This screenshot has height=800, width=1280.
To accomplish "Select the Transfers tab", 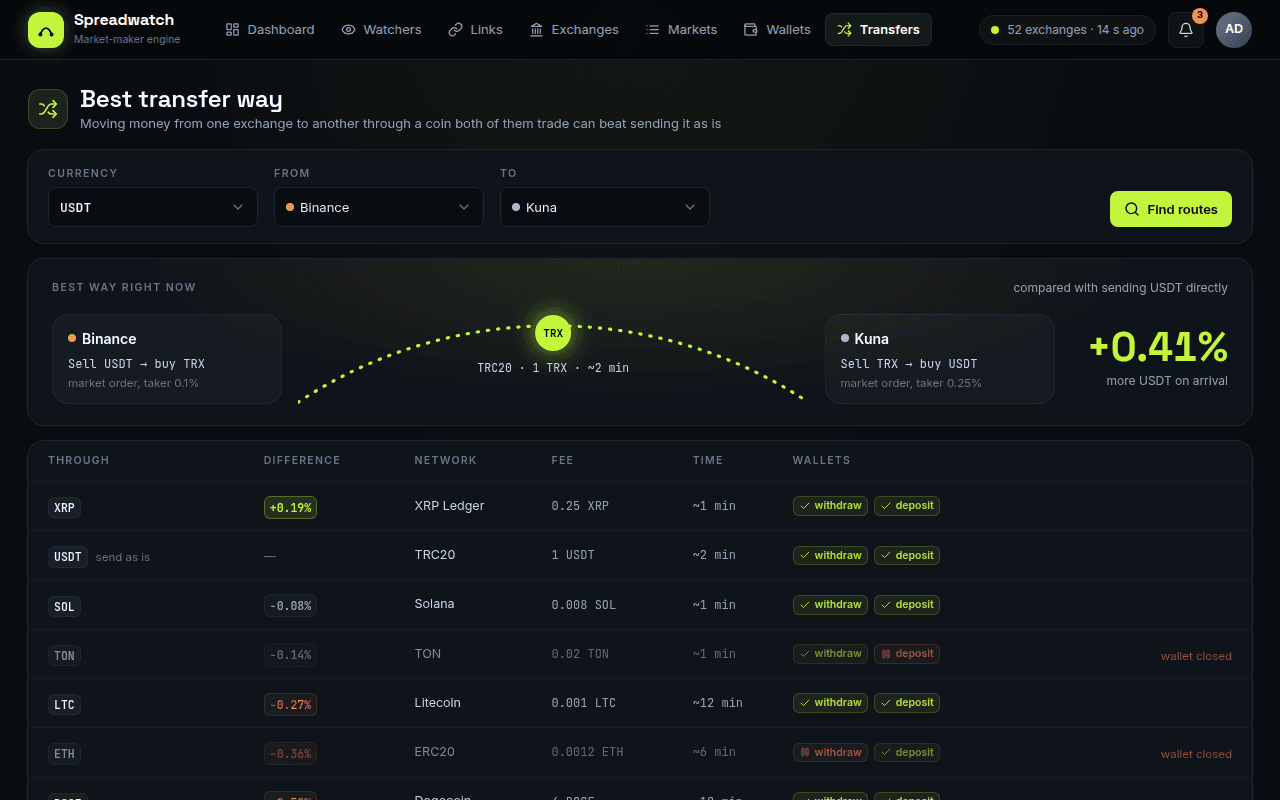I will click(878, 30).
